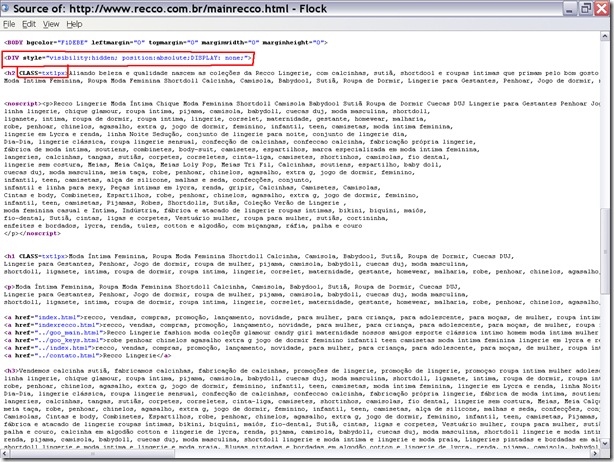Click the line starting 'lingerie sem costura, Meias'

(x=222, y=165)
